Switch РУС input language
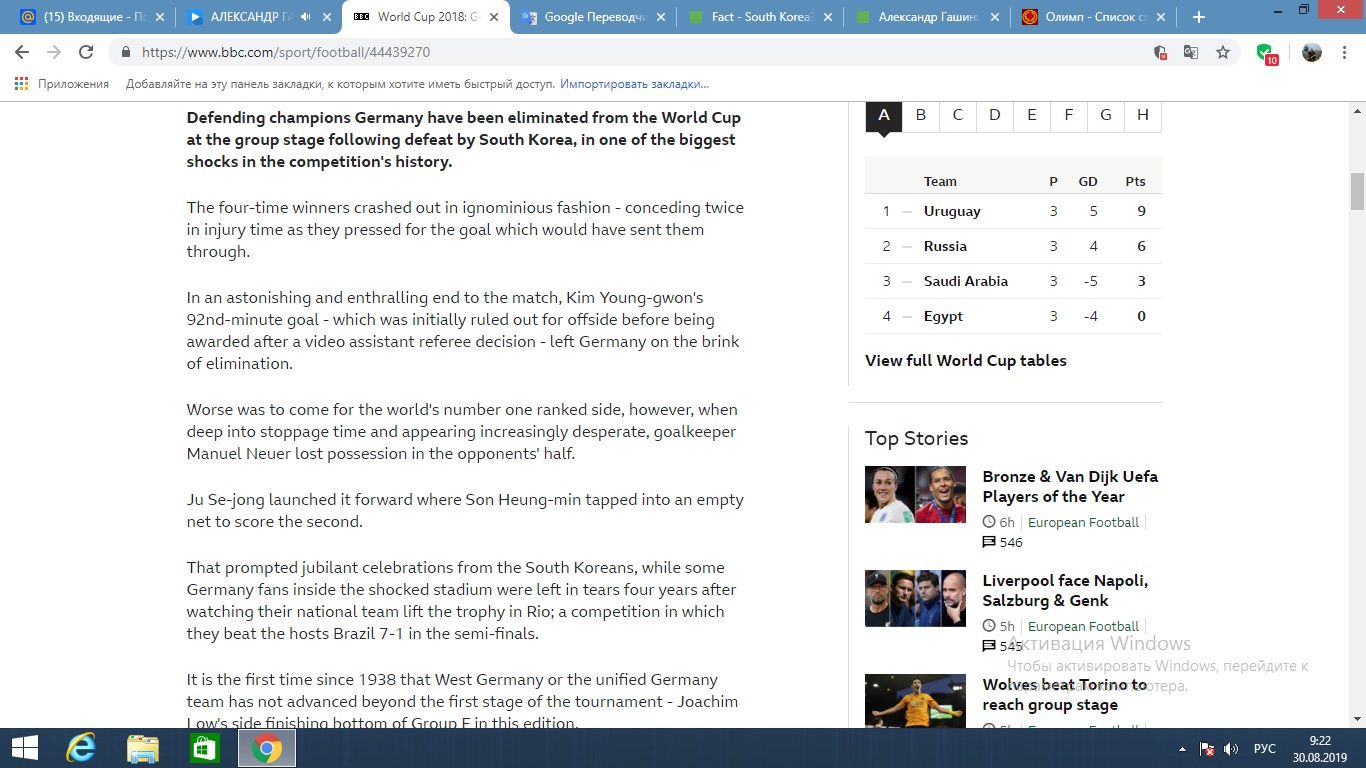Viewport: 1366px width, 768px height. click(1265, 749)
